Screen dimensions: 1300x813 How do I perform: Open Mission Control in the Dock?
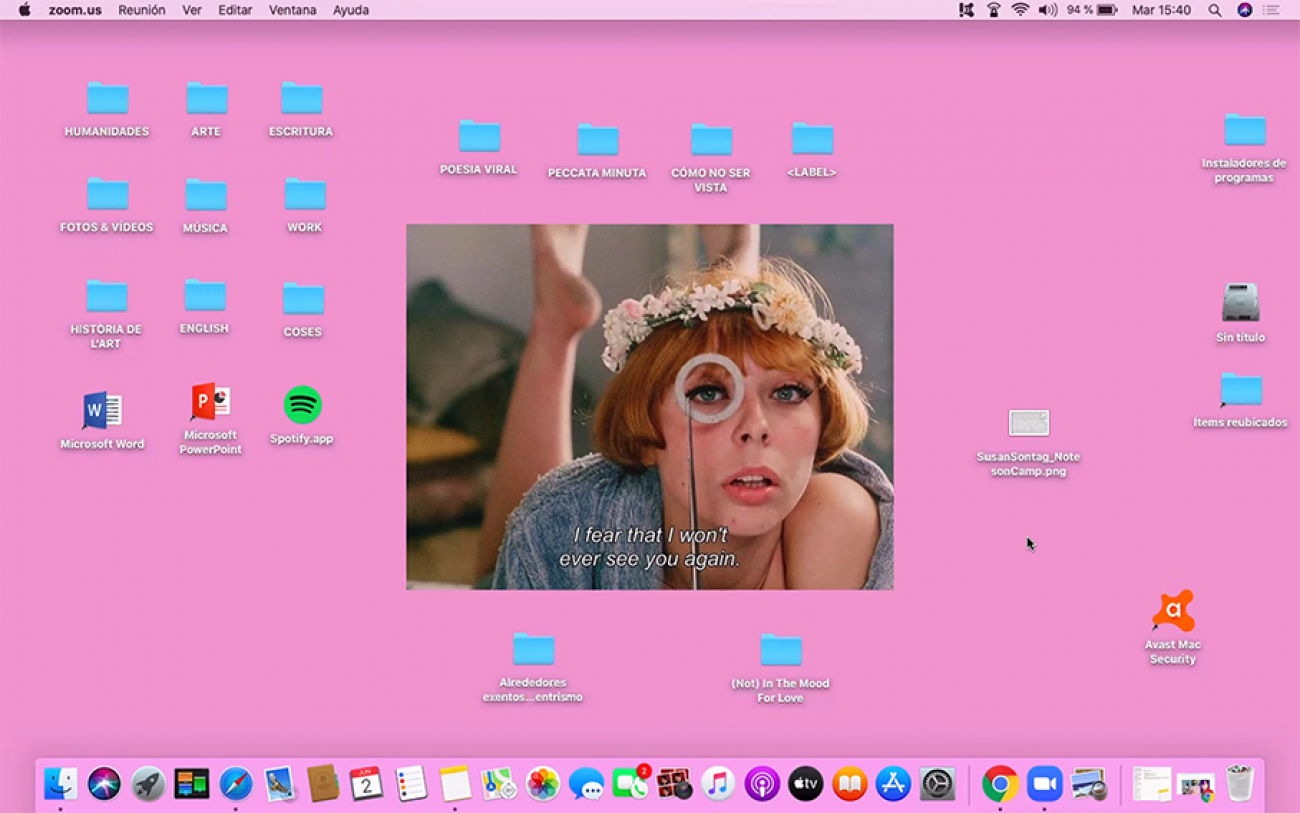(191, 784)
